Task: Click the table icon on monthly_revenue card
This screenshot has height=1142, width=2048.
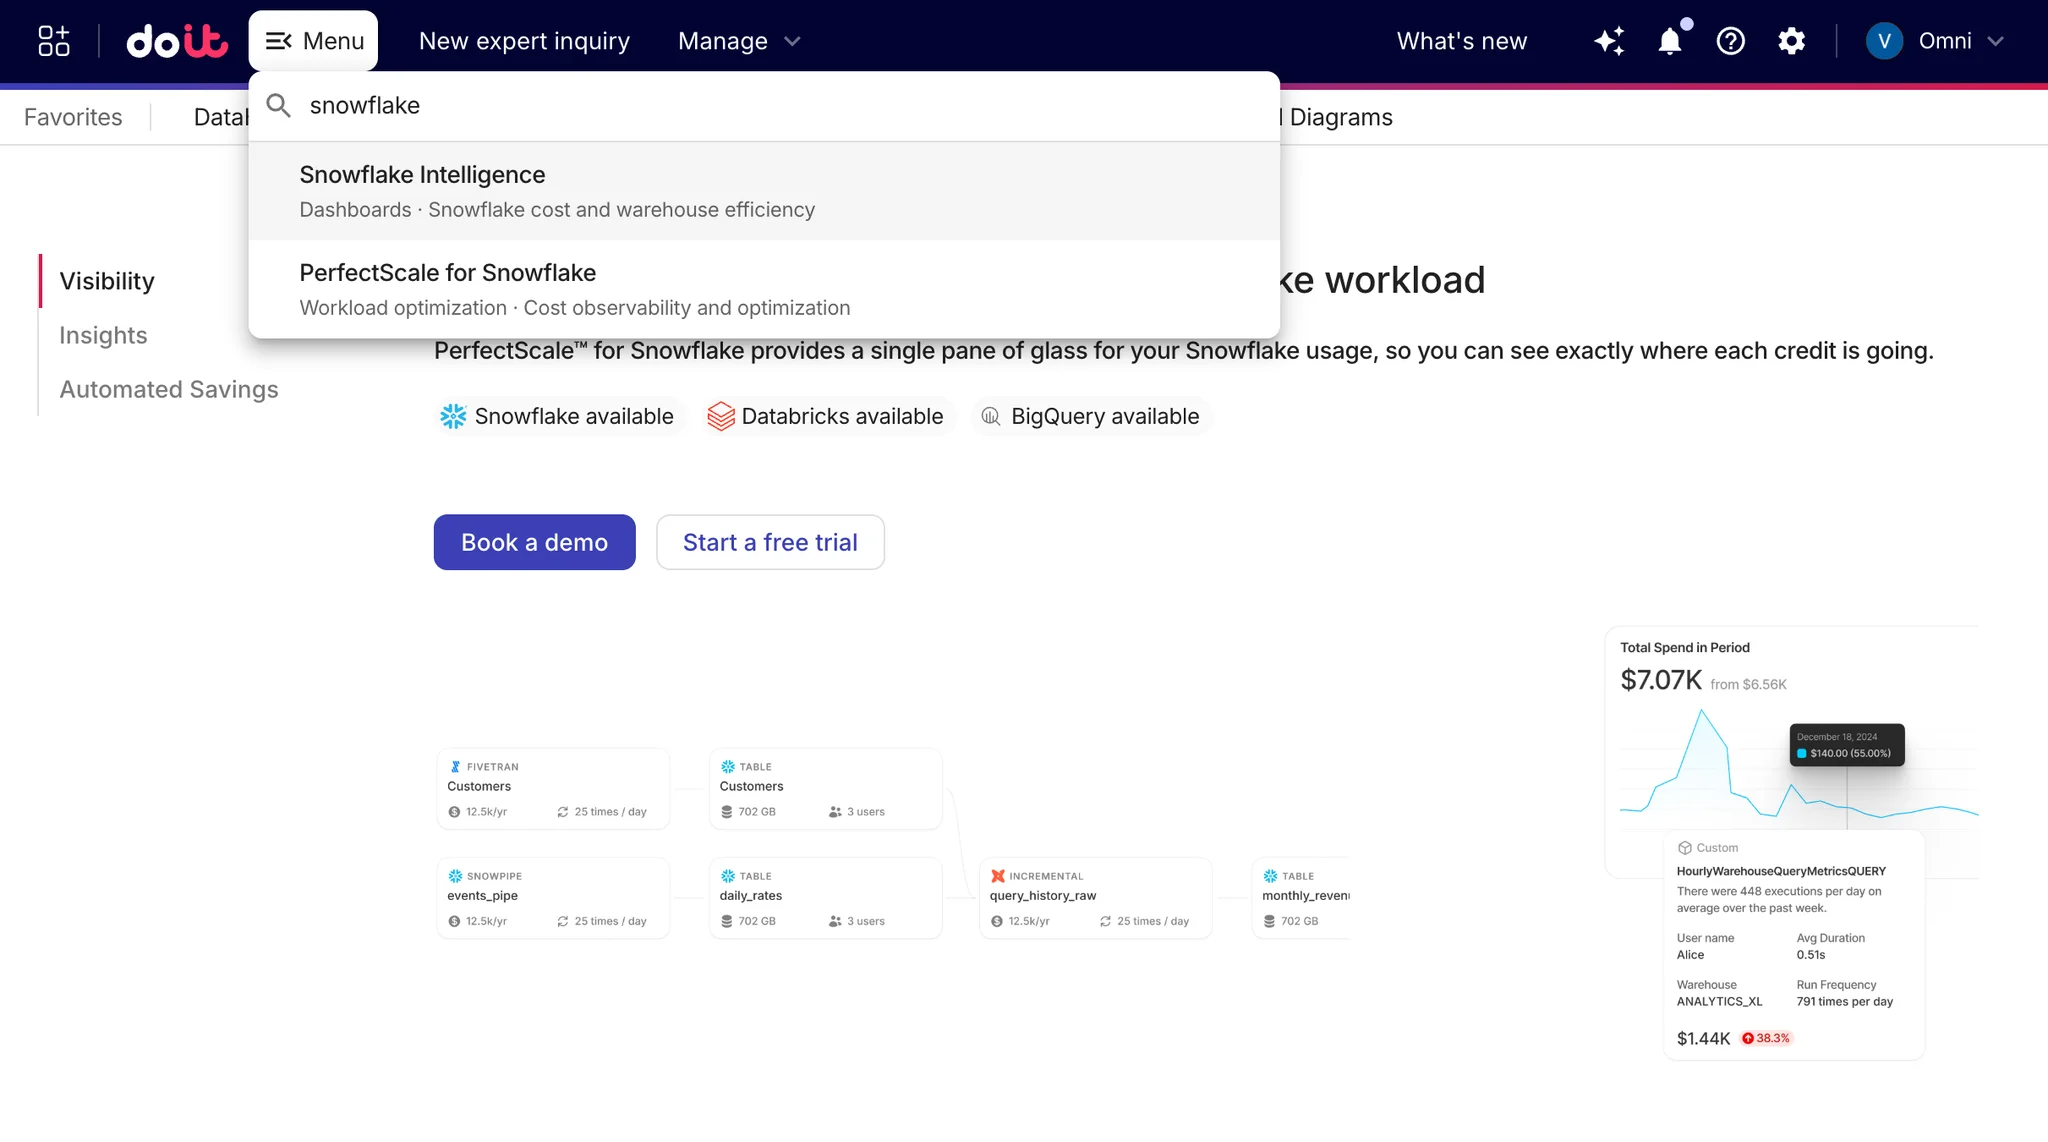Action: coord(1270,876)
